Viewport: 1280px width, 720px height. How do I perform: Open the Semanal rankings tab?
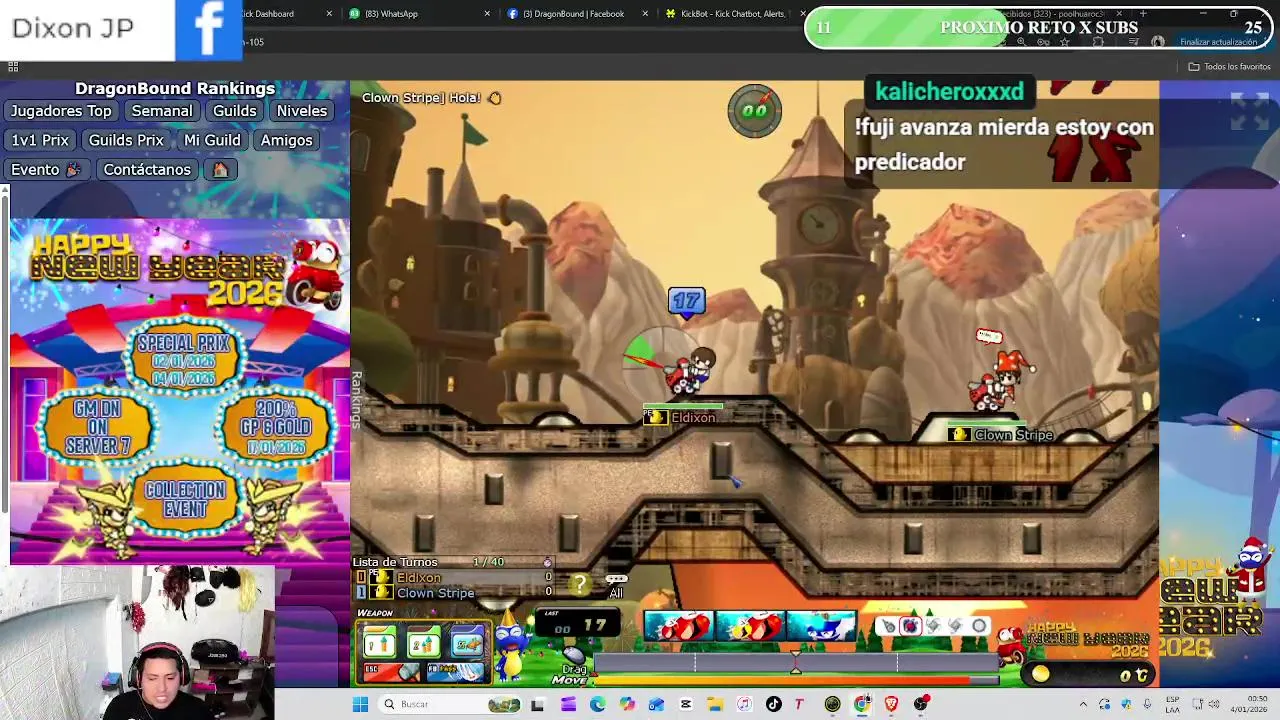pyautogui.click(x=162, y=111)
